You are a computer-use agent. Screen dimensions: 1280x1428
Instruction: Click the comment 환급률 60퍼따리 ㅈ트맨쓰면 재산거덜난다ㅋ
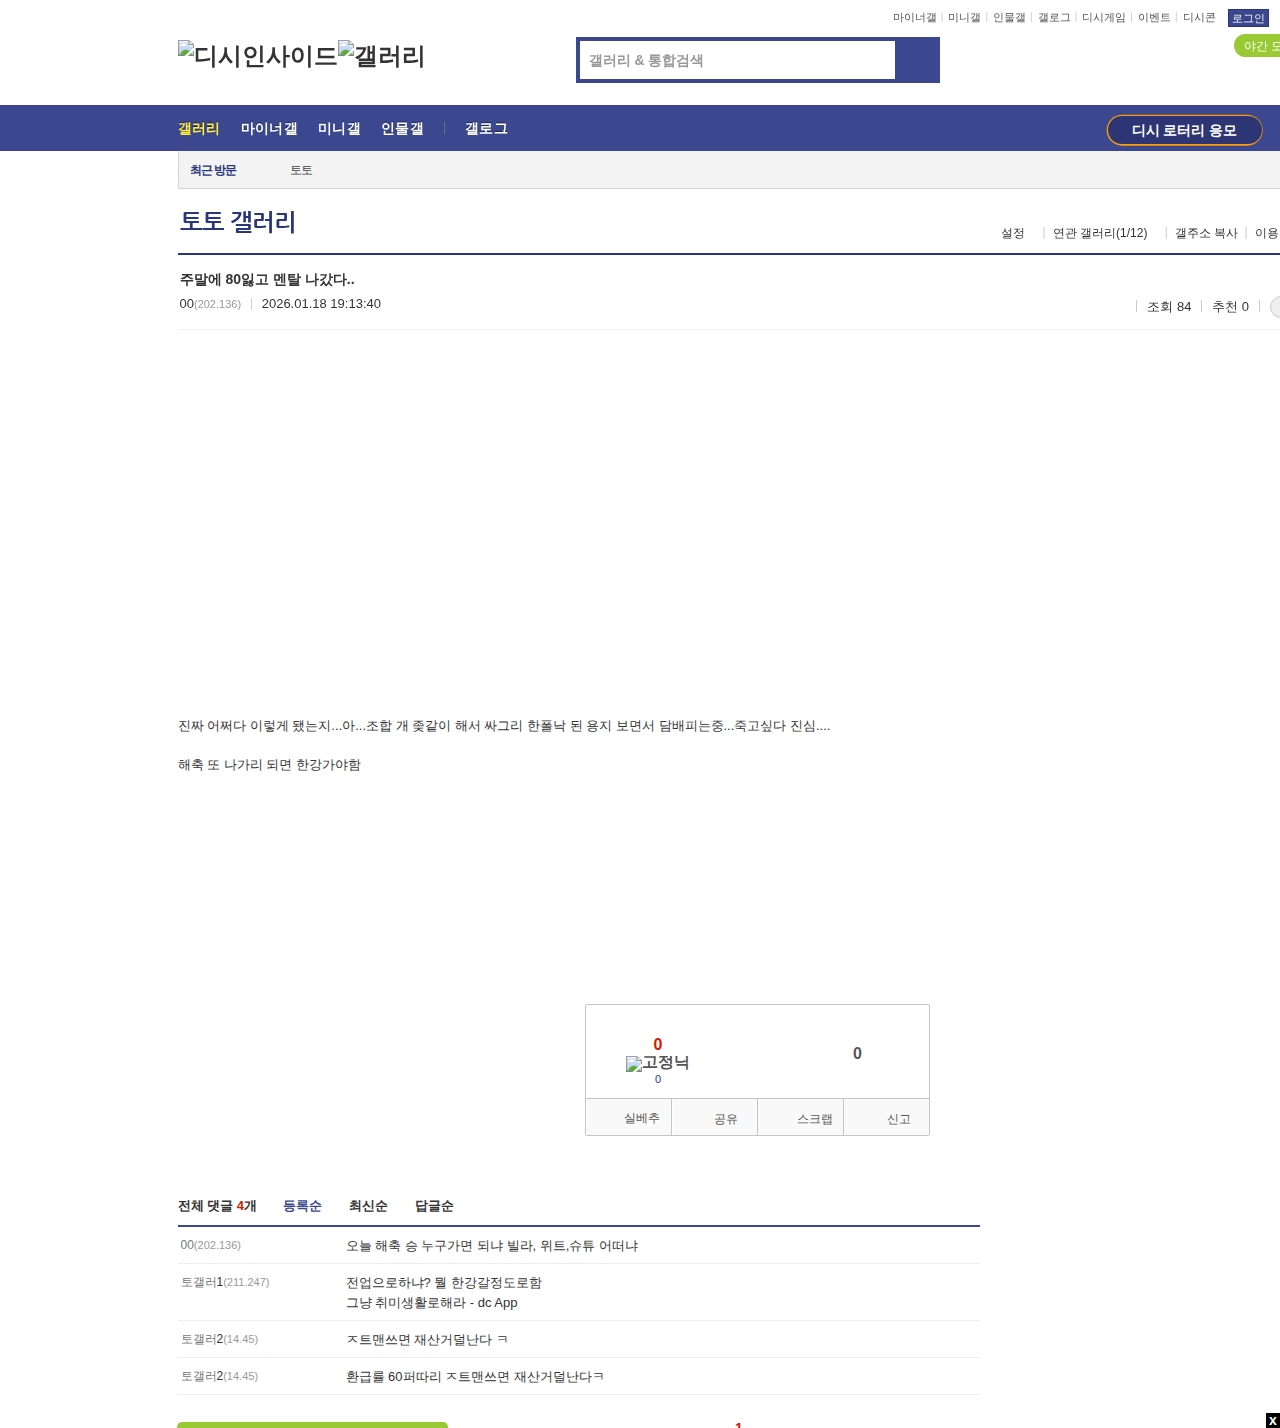tap(475, 1377)
